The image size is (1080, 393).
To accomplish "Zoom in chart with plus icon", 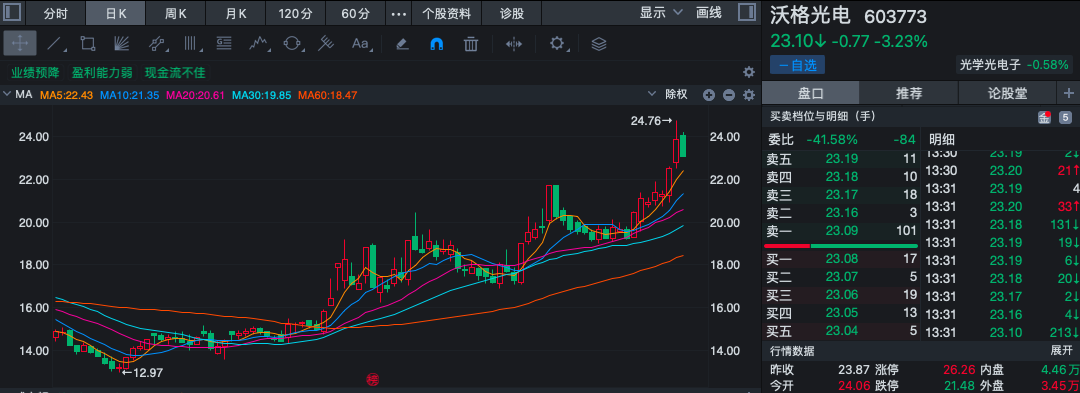I will coord(709,95).
